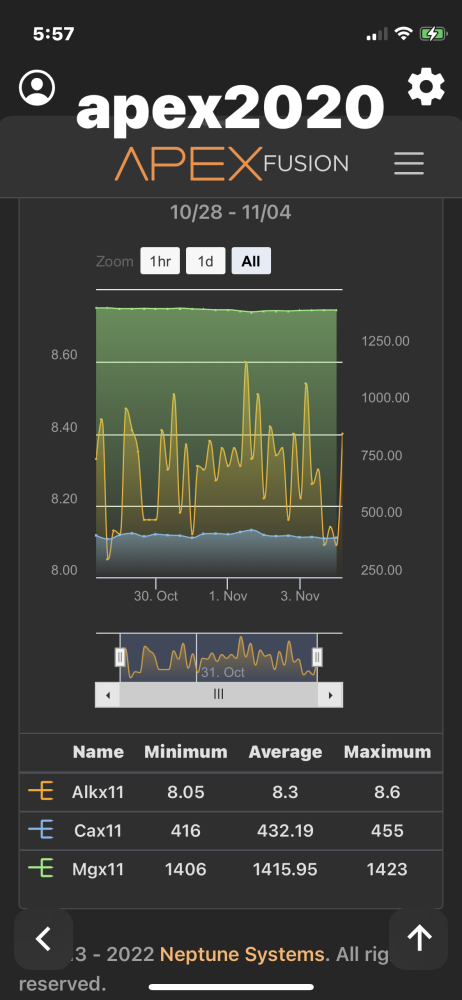Tap the Wi-Fi icon in status bar

pos(403,34)
